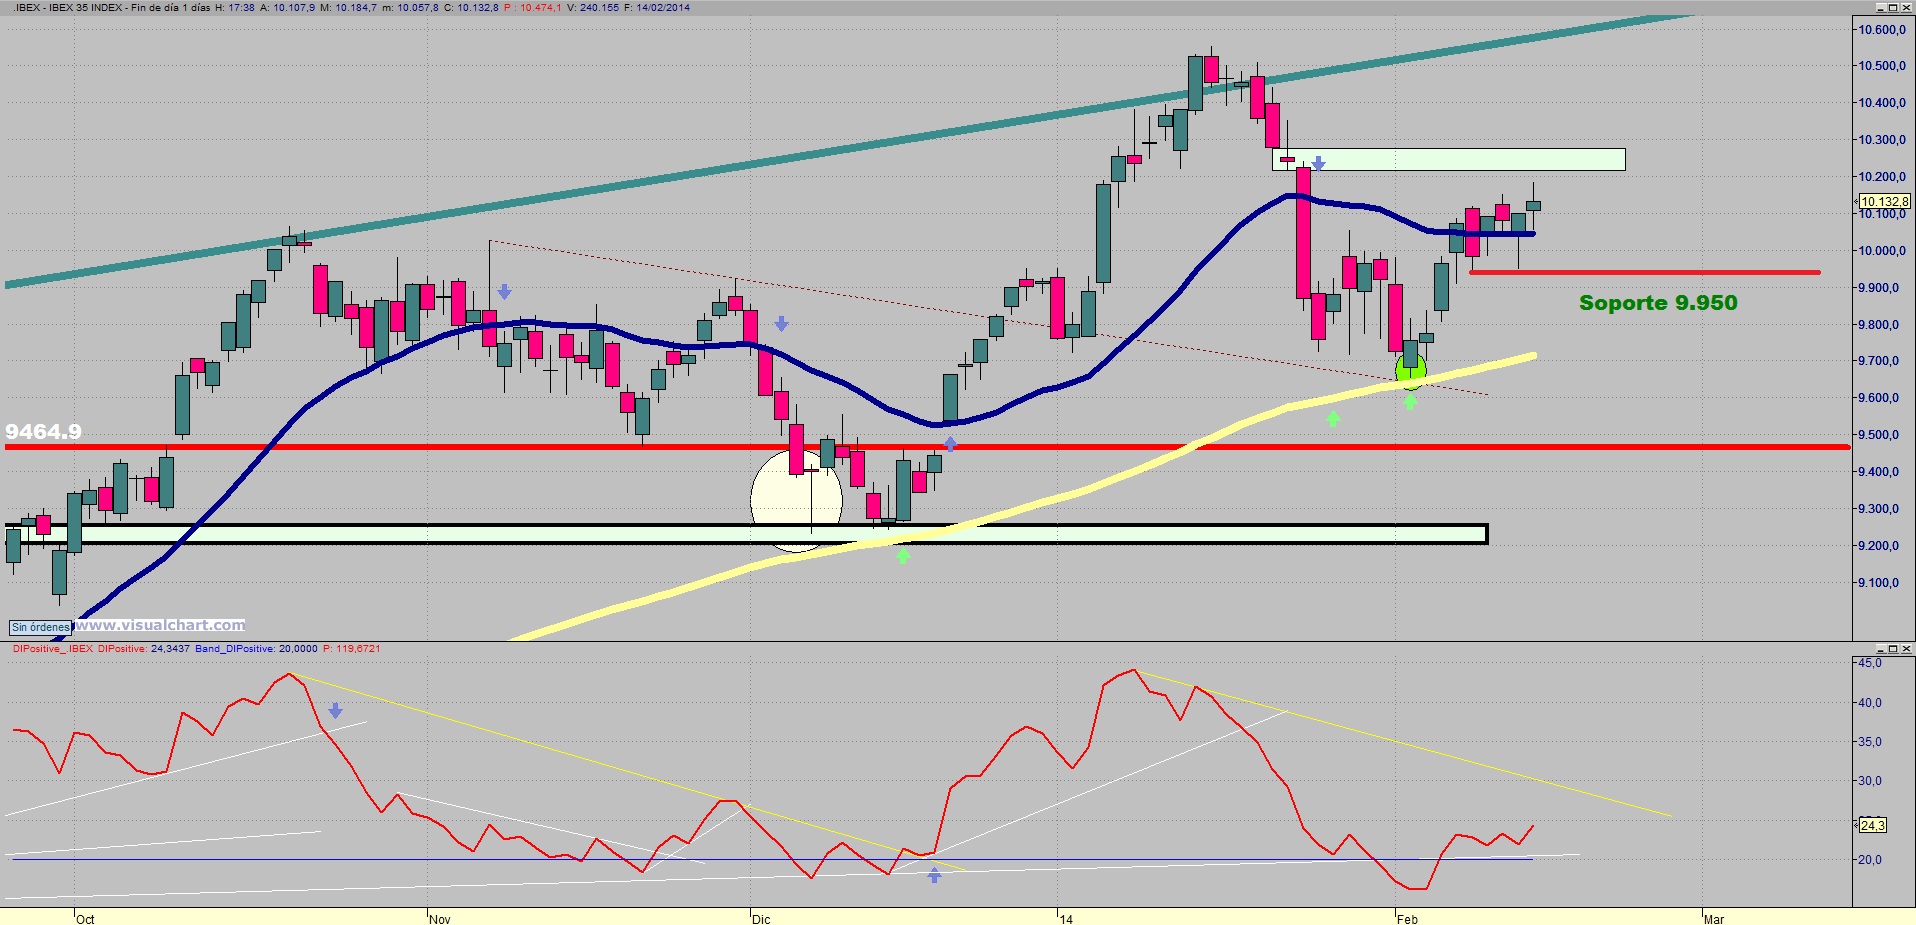Screen dimensions: 1916x925
Task: Minimize the DIPositive indicator pane
Action: coord(1880,649)
